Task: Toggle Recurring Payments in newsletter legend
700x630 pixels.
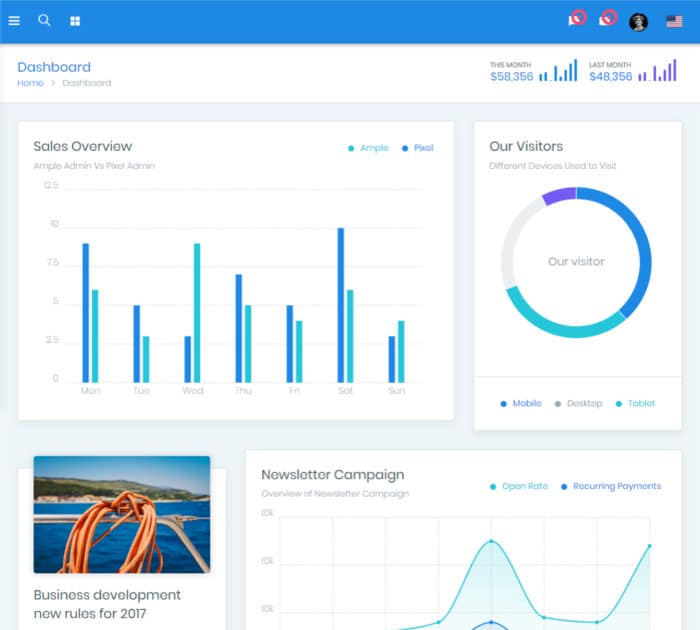Action: click(x=611, y=487)
